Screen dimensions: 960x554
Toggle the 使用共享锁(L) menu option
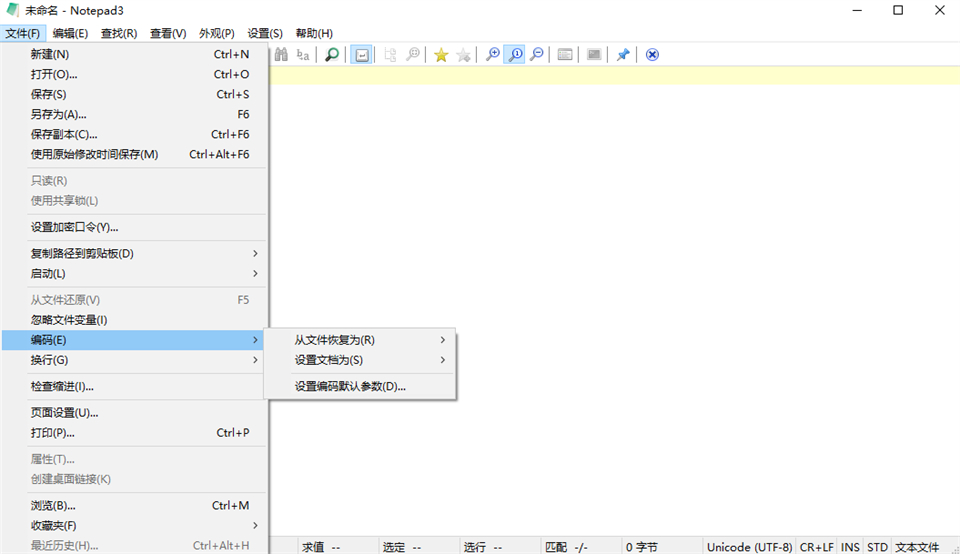135,201
